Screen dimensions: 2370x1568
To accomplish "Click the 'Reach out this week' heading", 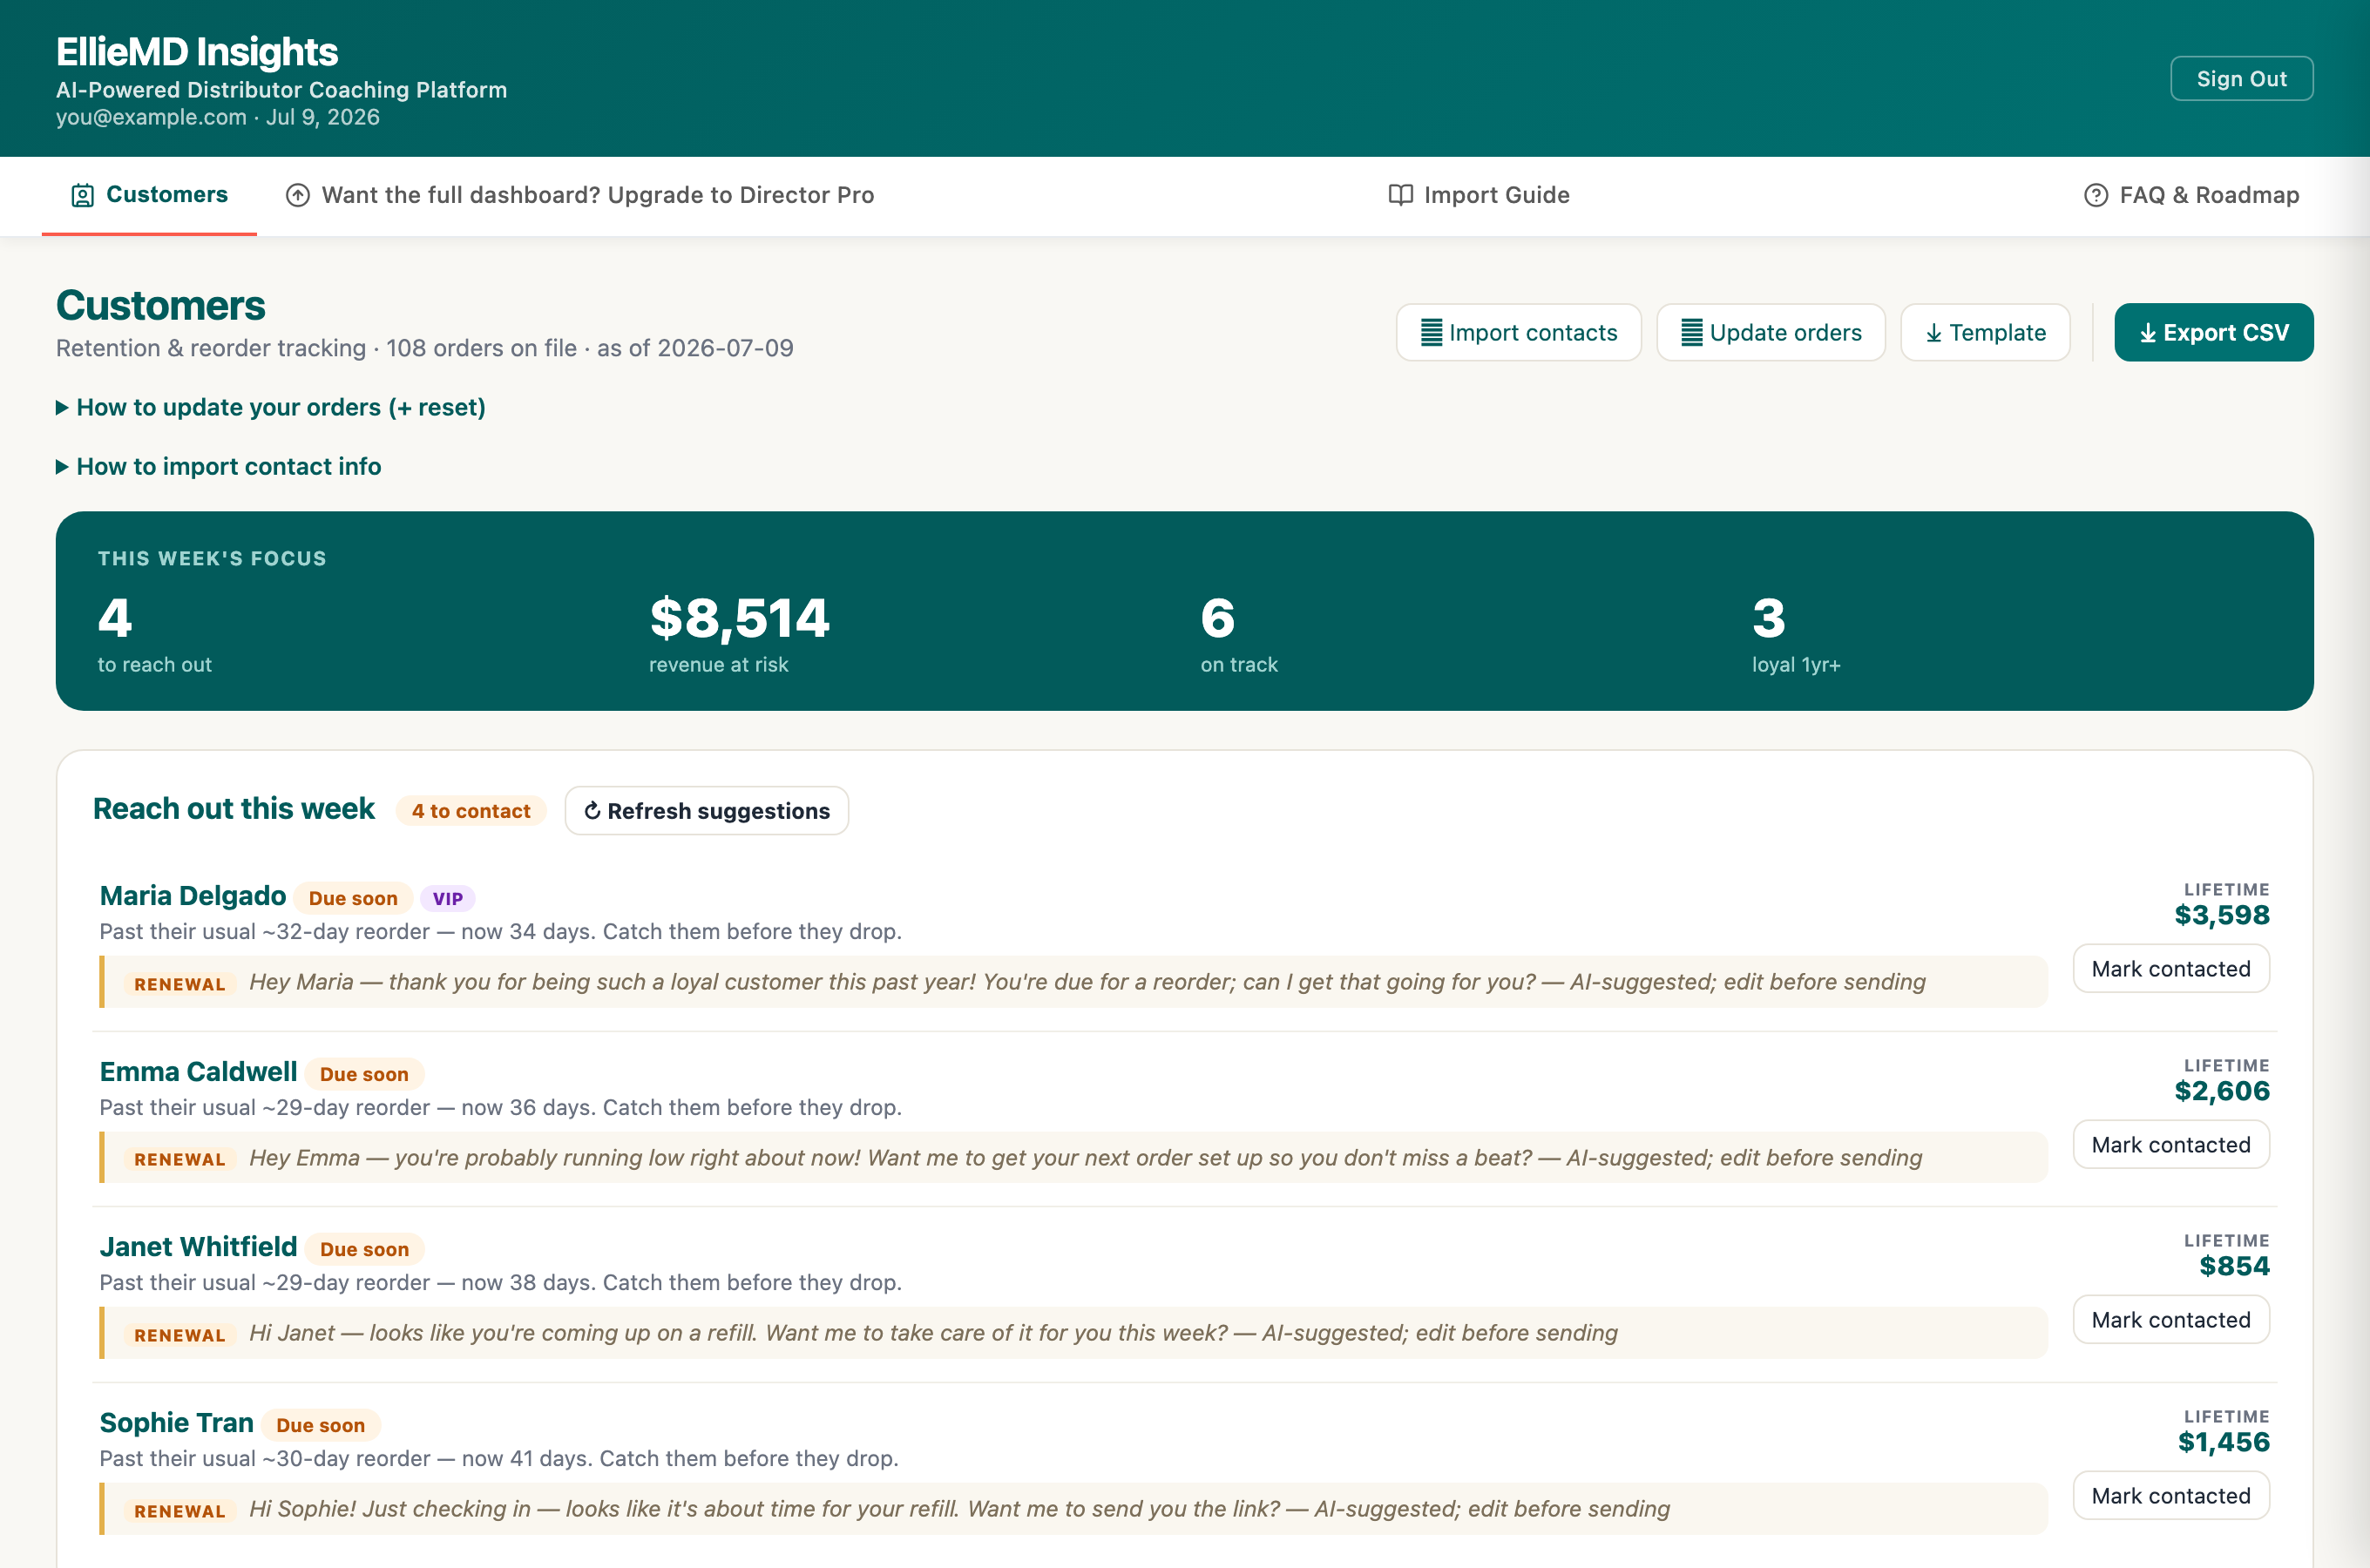I will click(234, 809).
